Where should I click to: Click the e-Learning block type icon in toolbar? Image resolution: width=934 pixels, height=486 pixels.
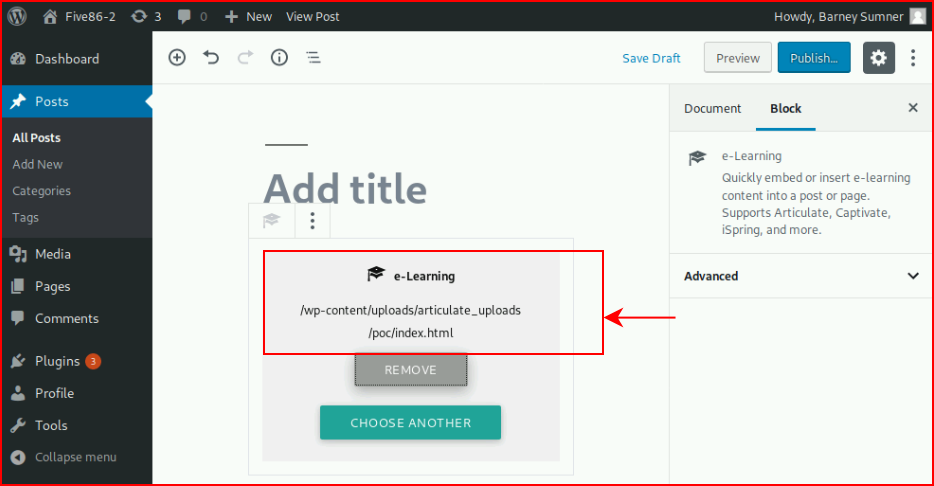(x=272, y=221)
